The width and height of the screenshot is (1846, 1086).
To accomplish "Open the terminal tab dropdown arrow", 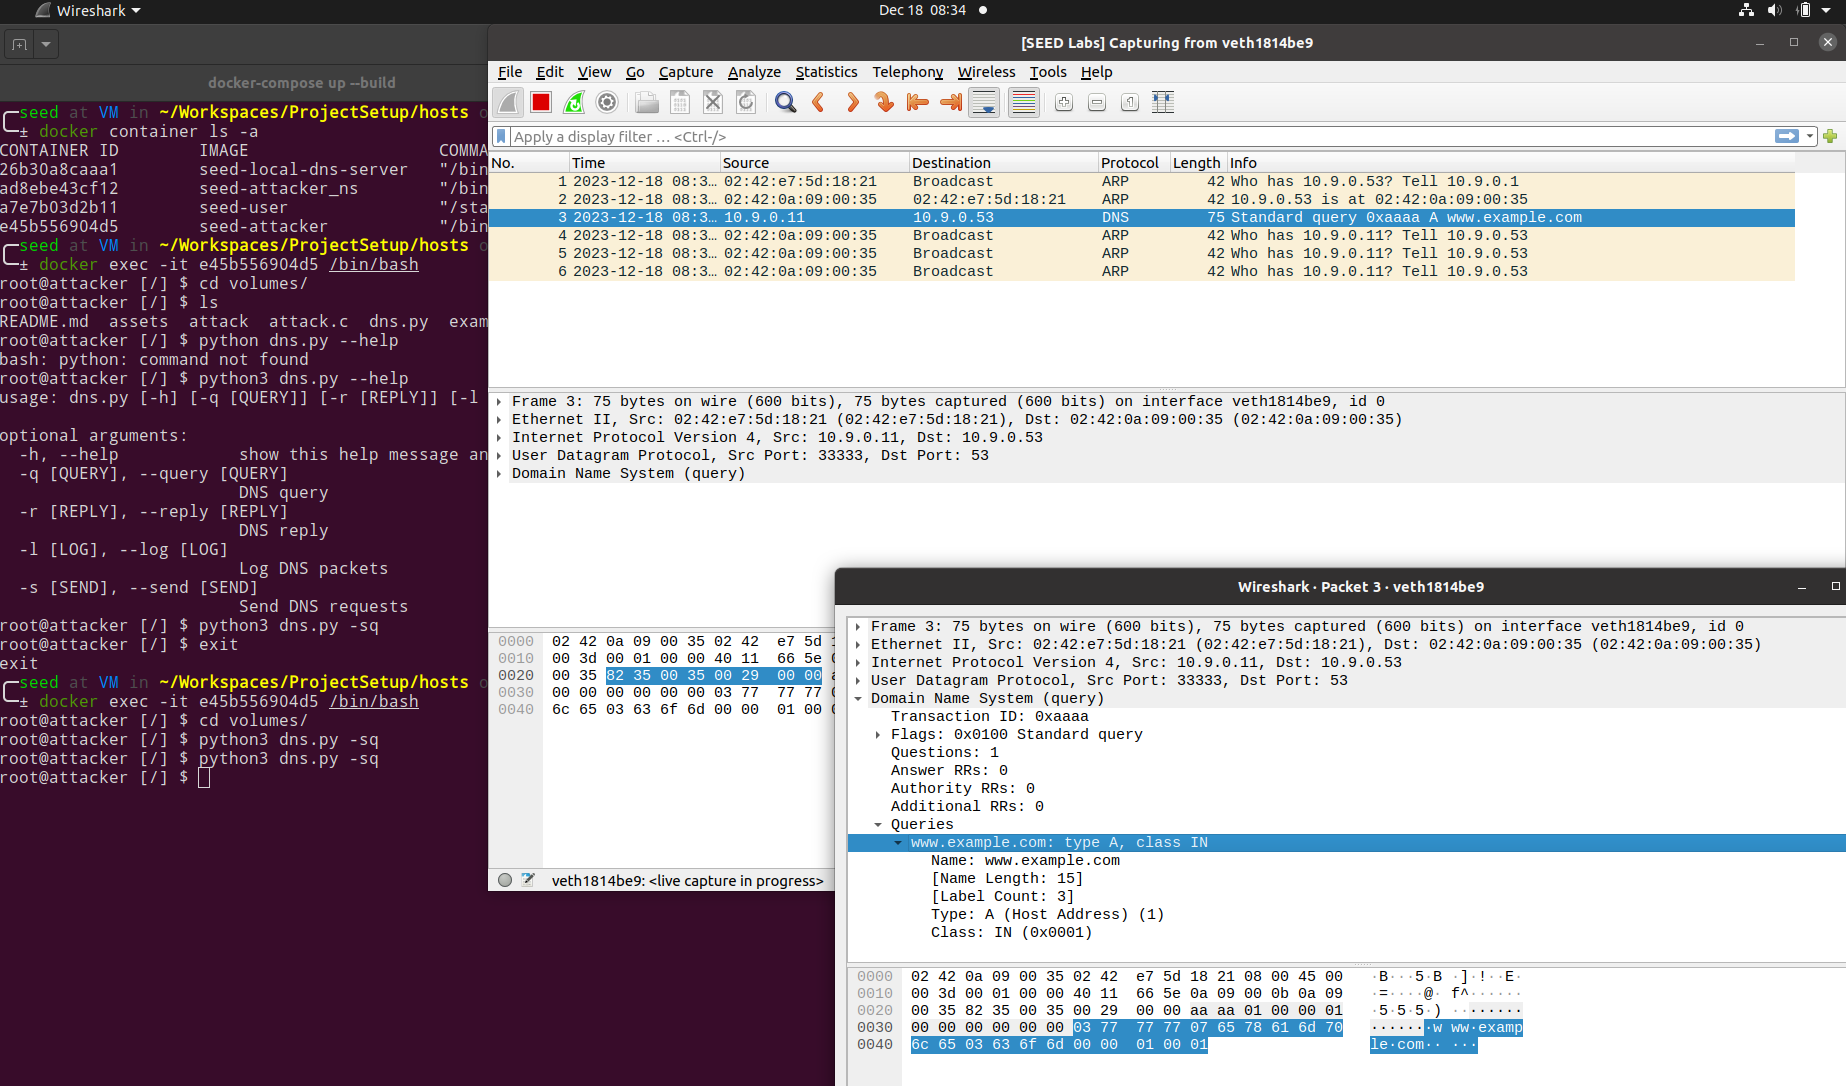I will (x=46, y=44).
